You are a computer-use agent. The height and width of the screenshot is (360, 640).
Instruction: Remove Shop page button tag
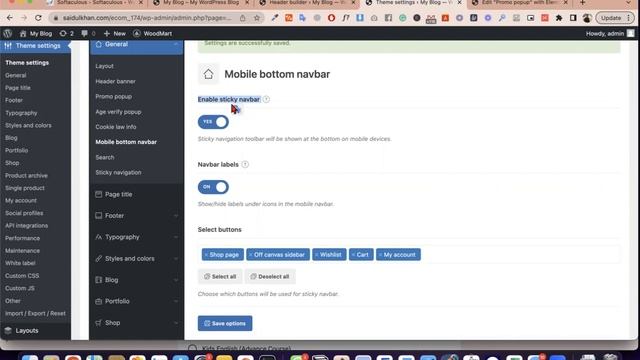click(x=206, y=255)
